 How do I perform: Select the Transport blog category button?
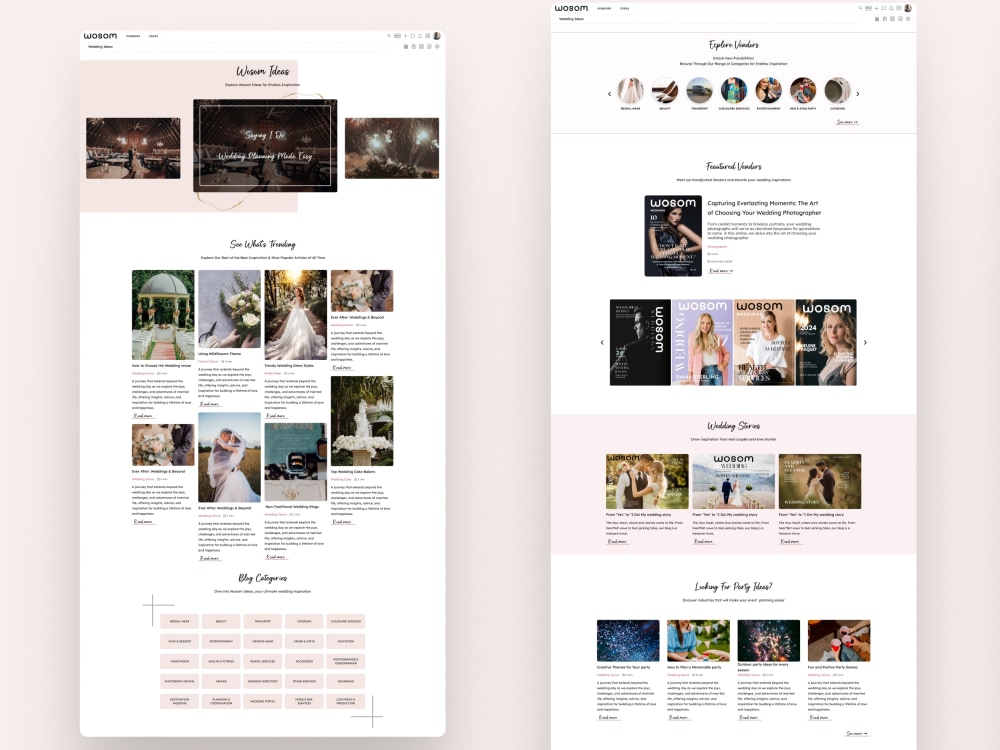pos(263,621)
